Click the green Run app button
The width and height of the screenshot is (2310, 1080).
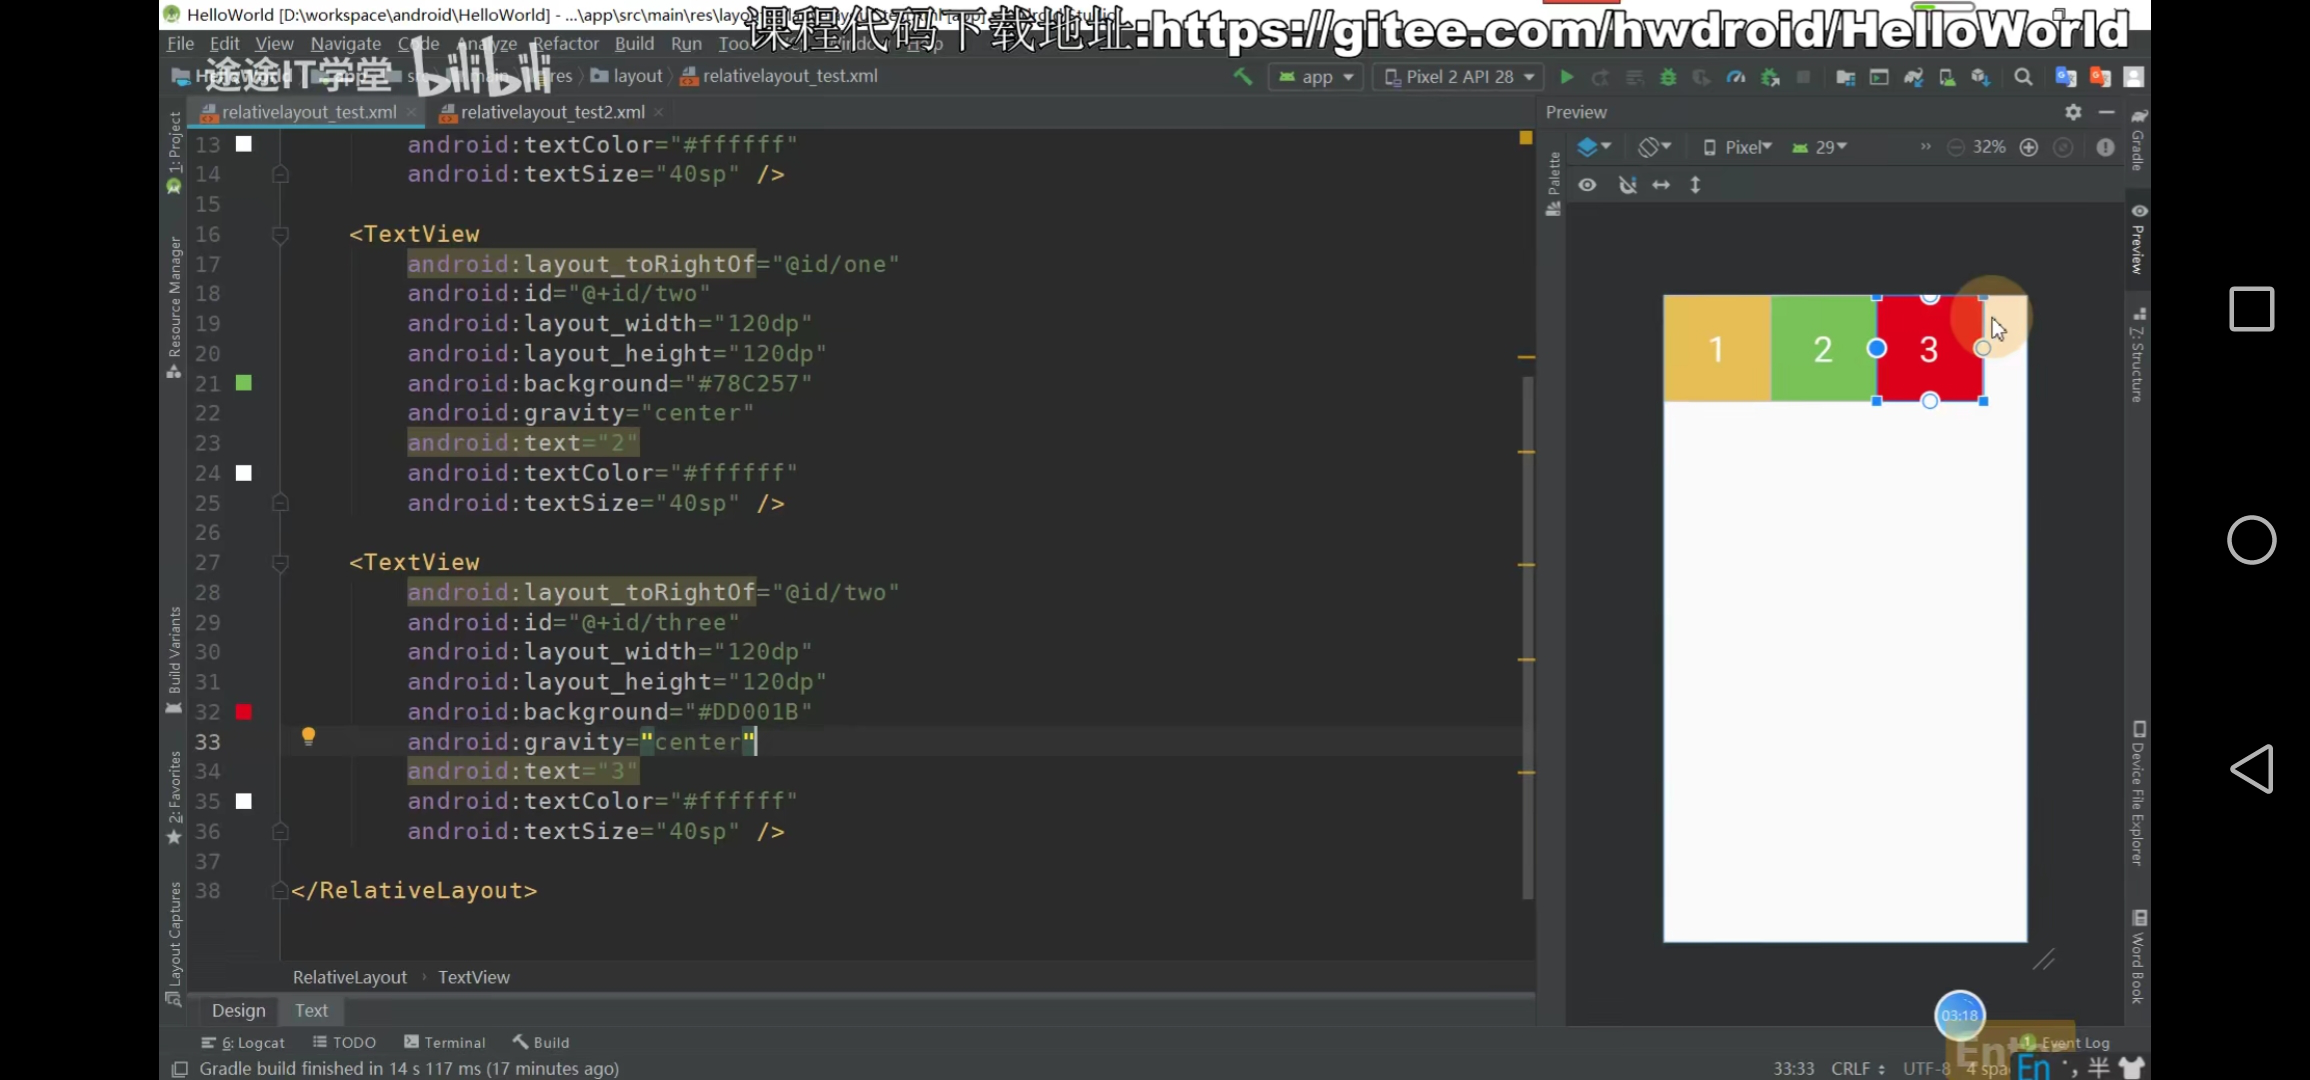tap(1567, 77)
